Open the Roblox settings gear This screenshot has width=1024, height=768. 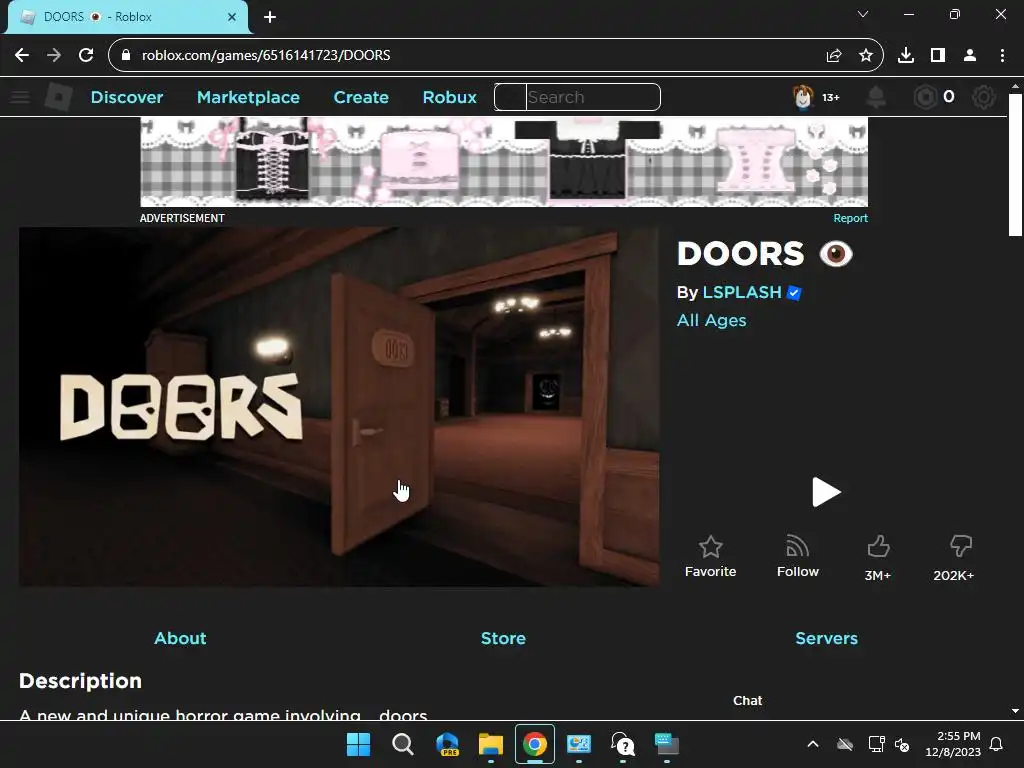tap(984, 97)
